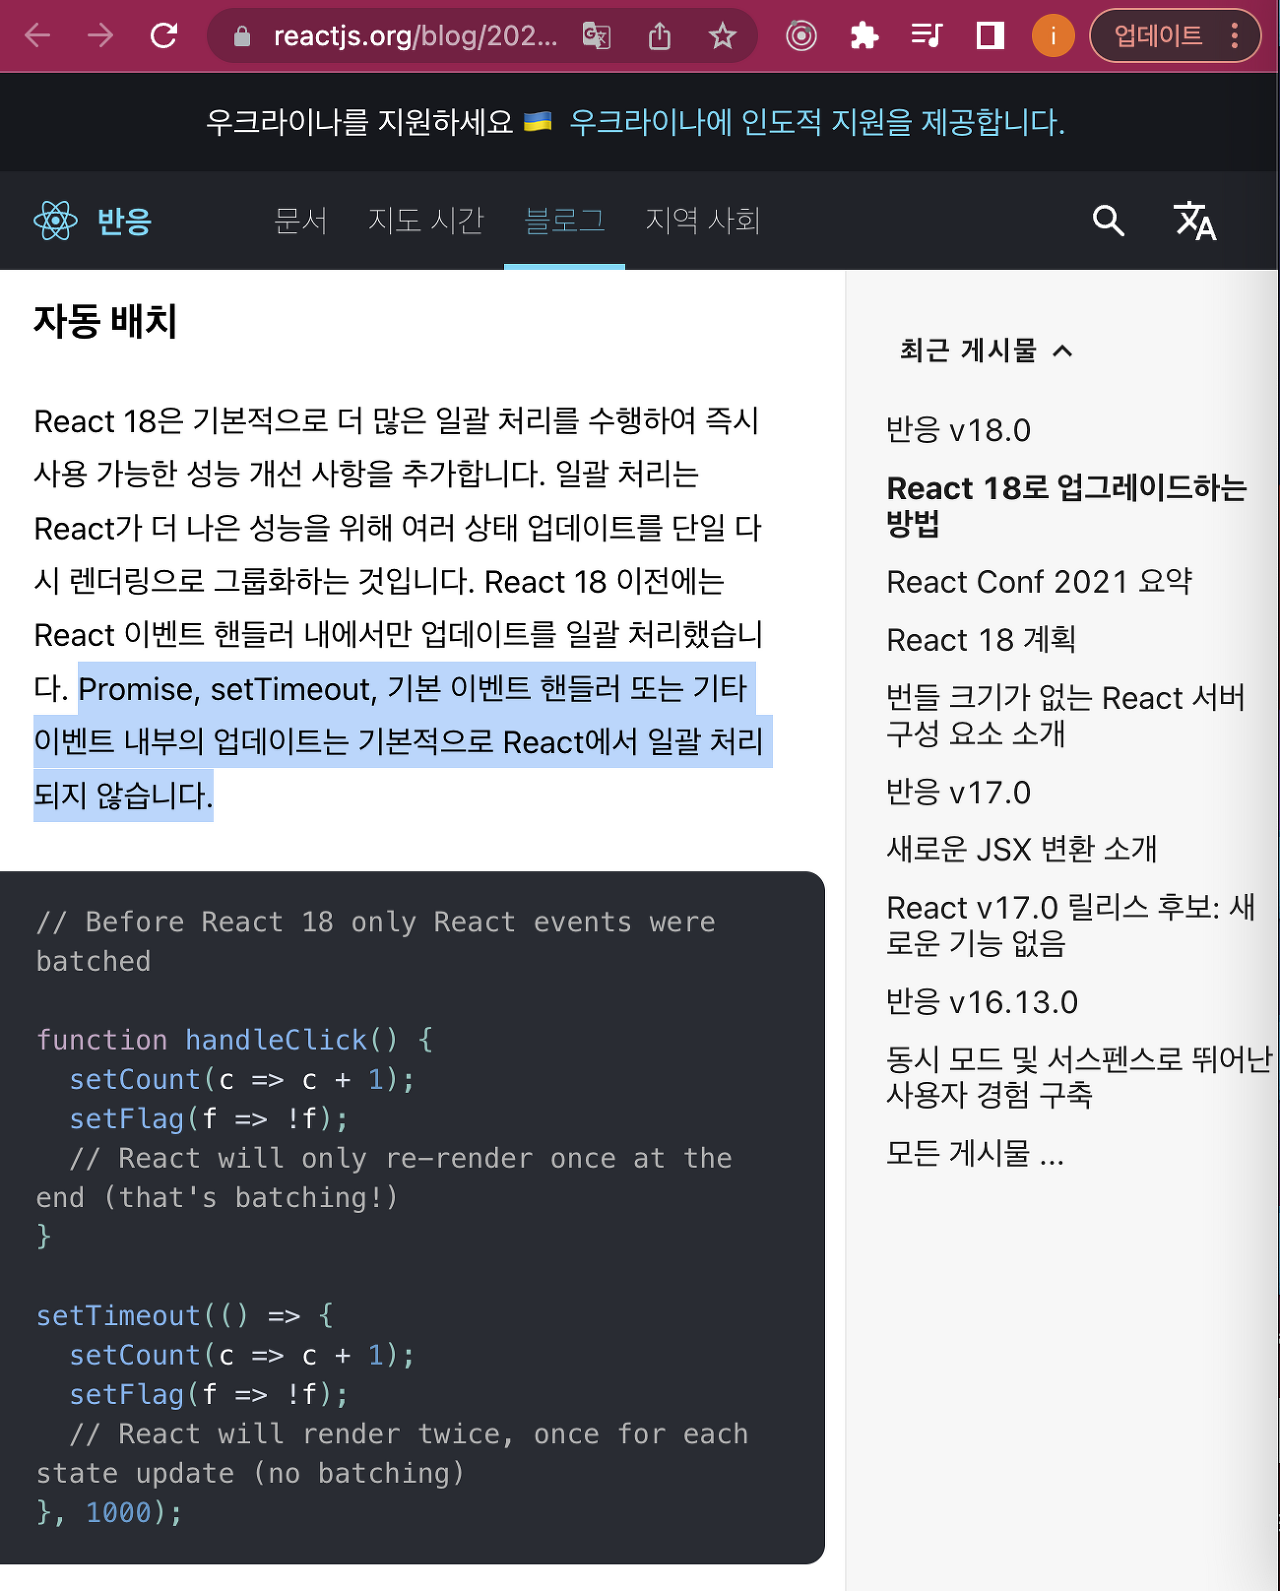Toggle the browser side panel icon

(x=990, y=37)
